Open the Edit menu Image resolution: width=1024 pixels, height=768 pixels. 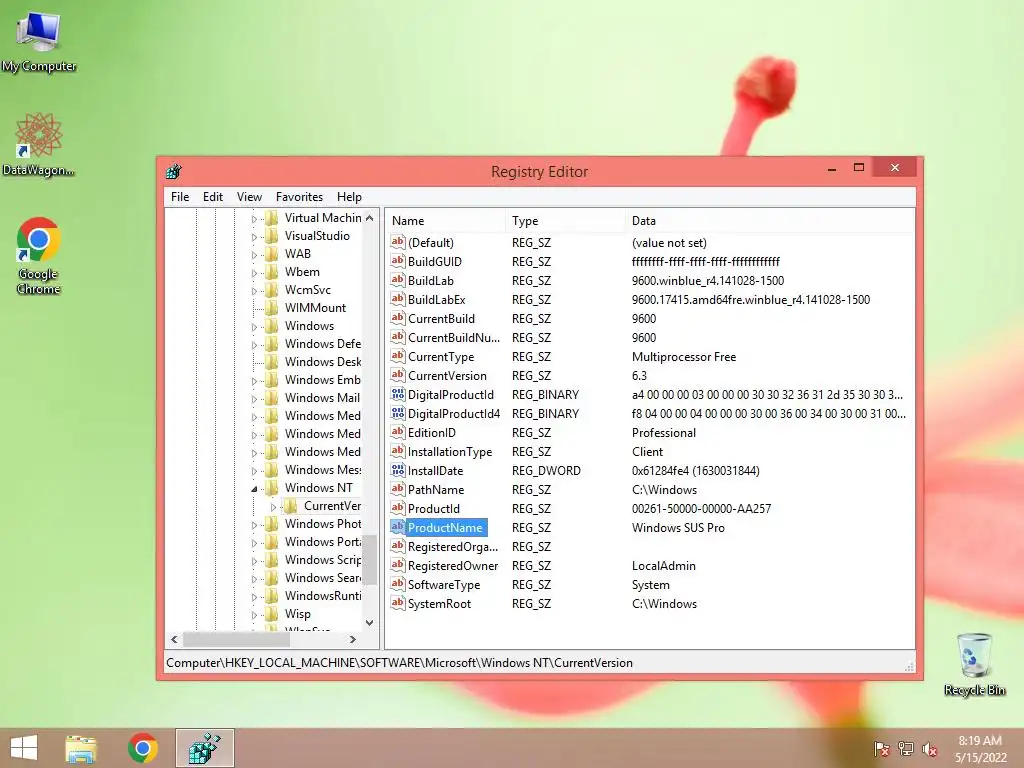pos(213,197)
